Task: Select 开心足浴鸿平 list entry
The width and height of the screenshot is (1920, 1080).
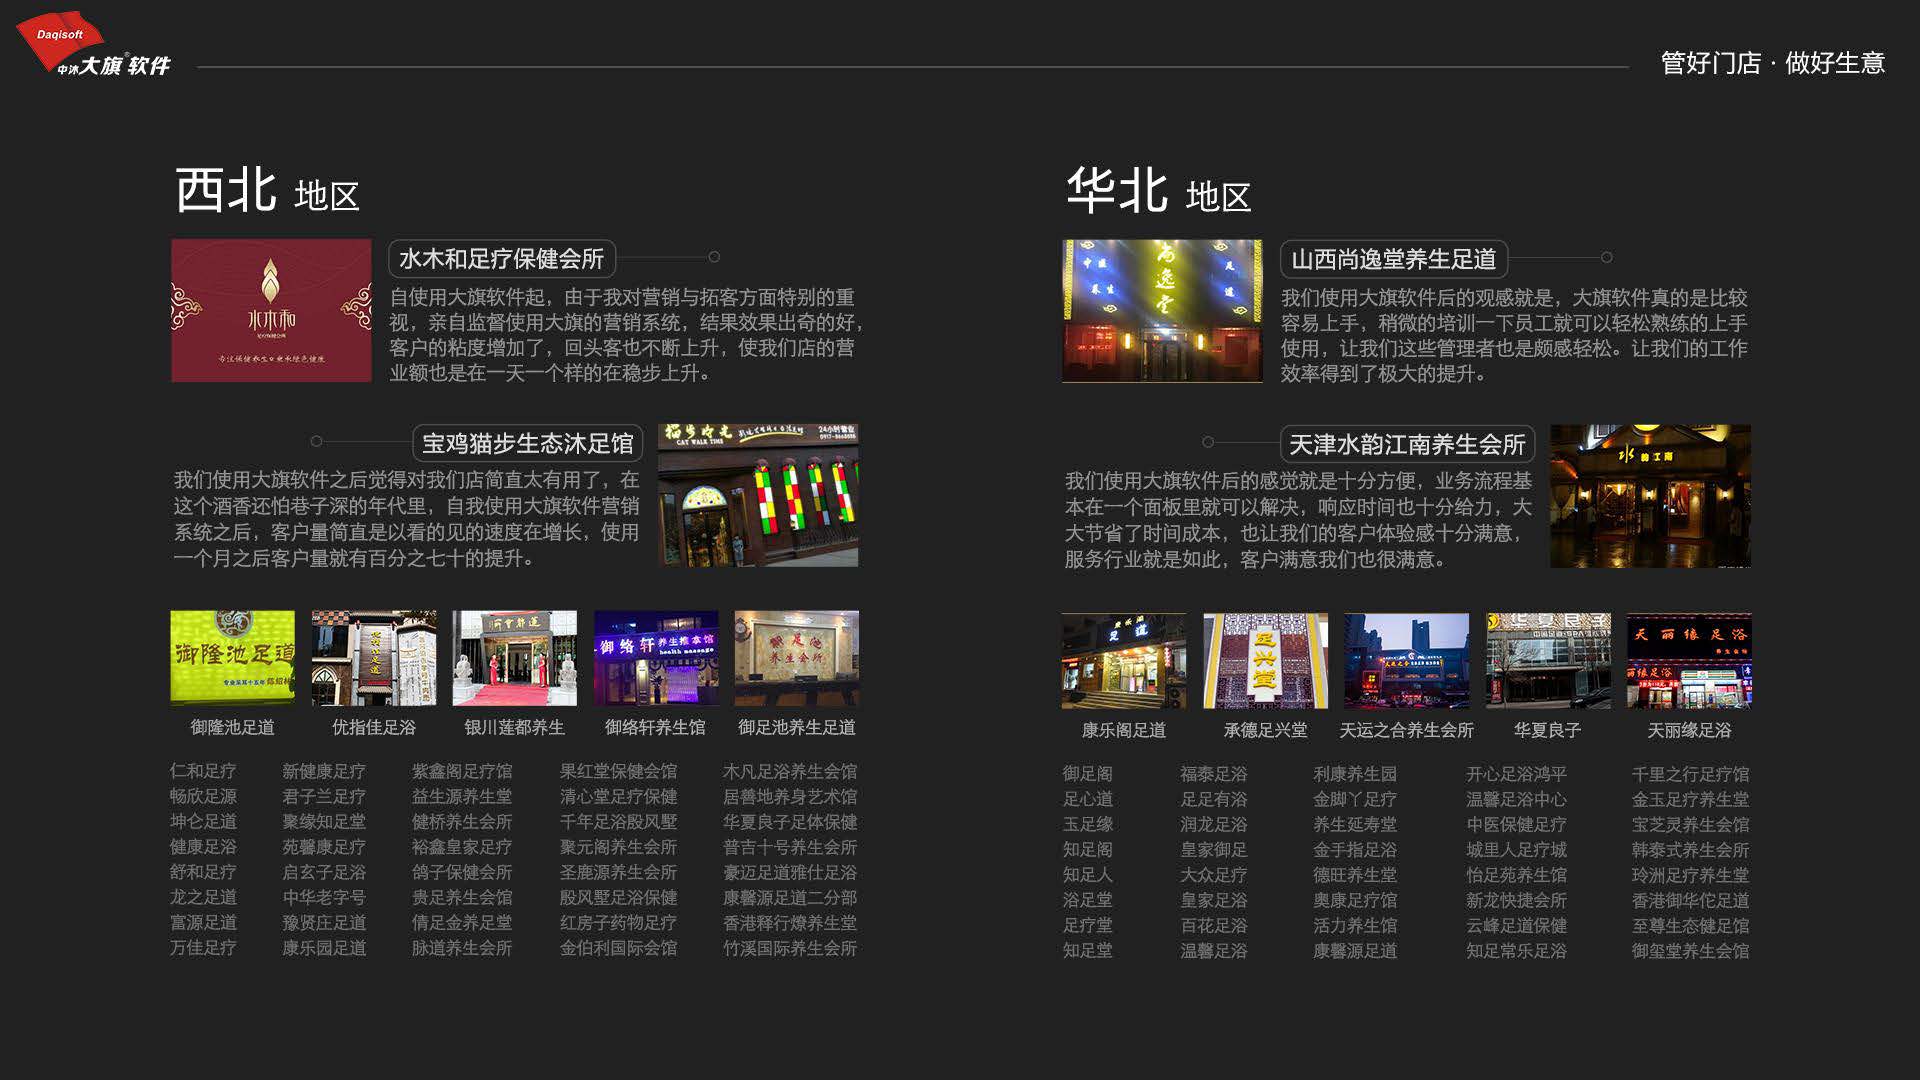Action: (x=1516, y=774)
